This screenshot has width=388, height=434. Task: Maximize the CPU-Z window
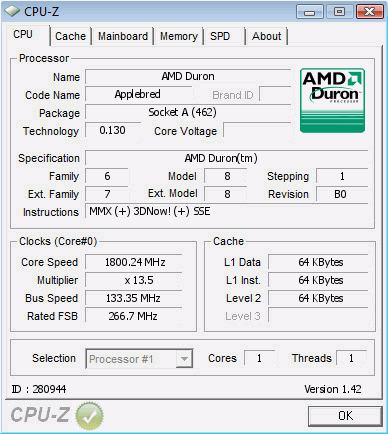339,12
